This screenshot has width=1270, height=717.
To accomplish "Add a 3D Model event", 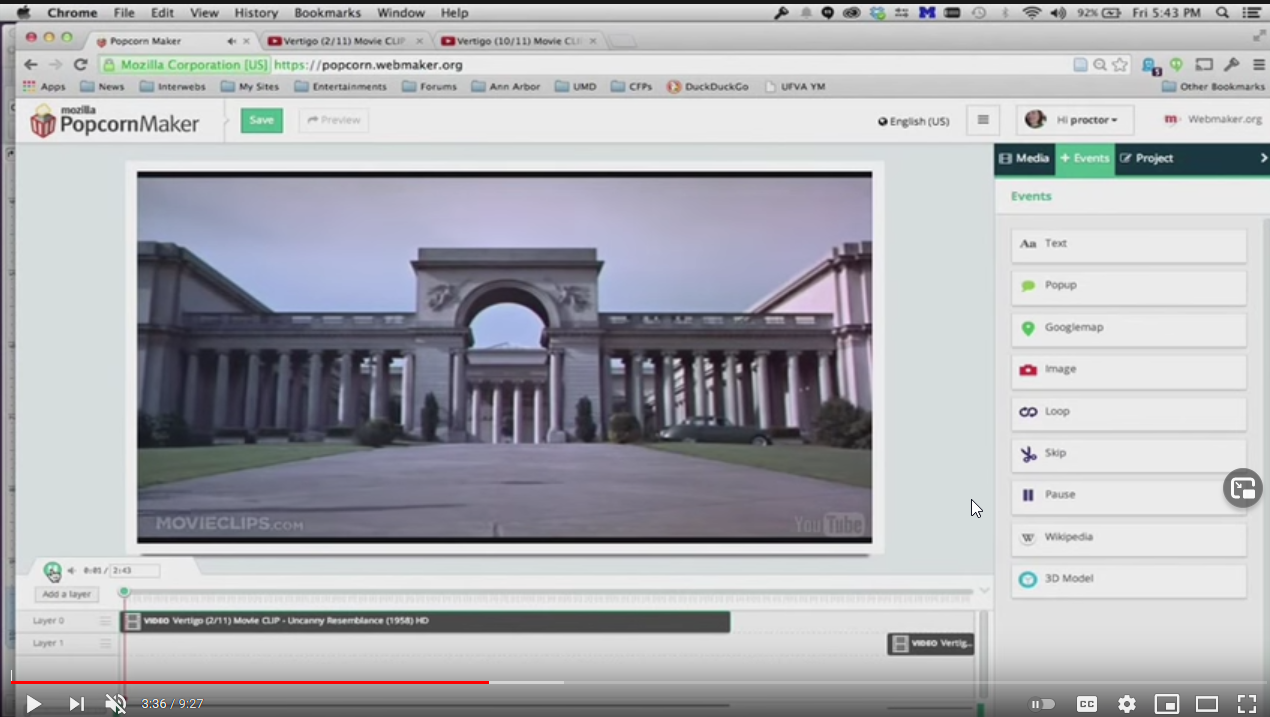I will pos(1129,580).
